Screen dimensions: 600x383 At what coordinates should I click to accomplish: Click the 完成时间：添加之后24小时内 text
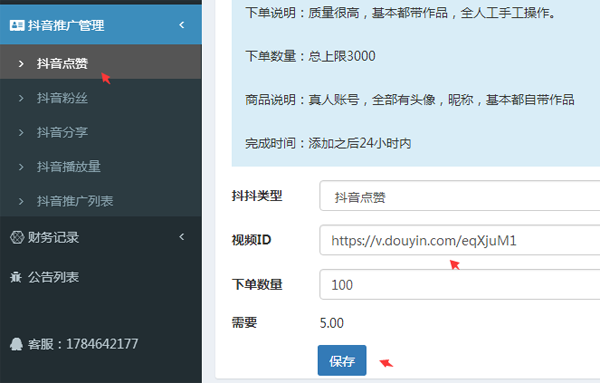(x=328, y=143)
